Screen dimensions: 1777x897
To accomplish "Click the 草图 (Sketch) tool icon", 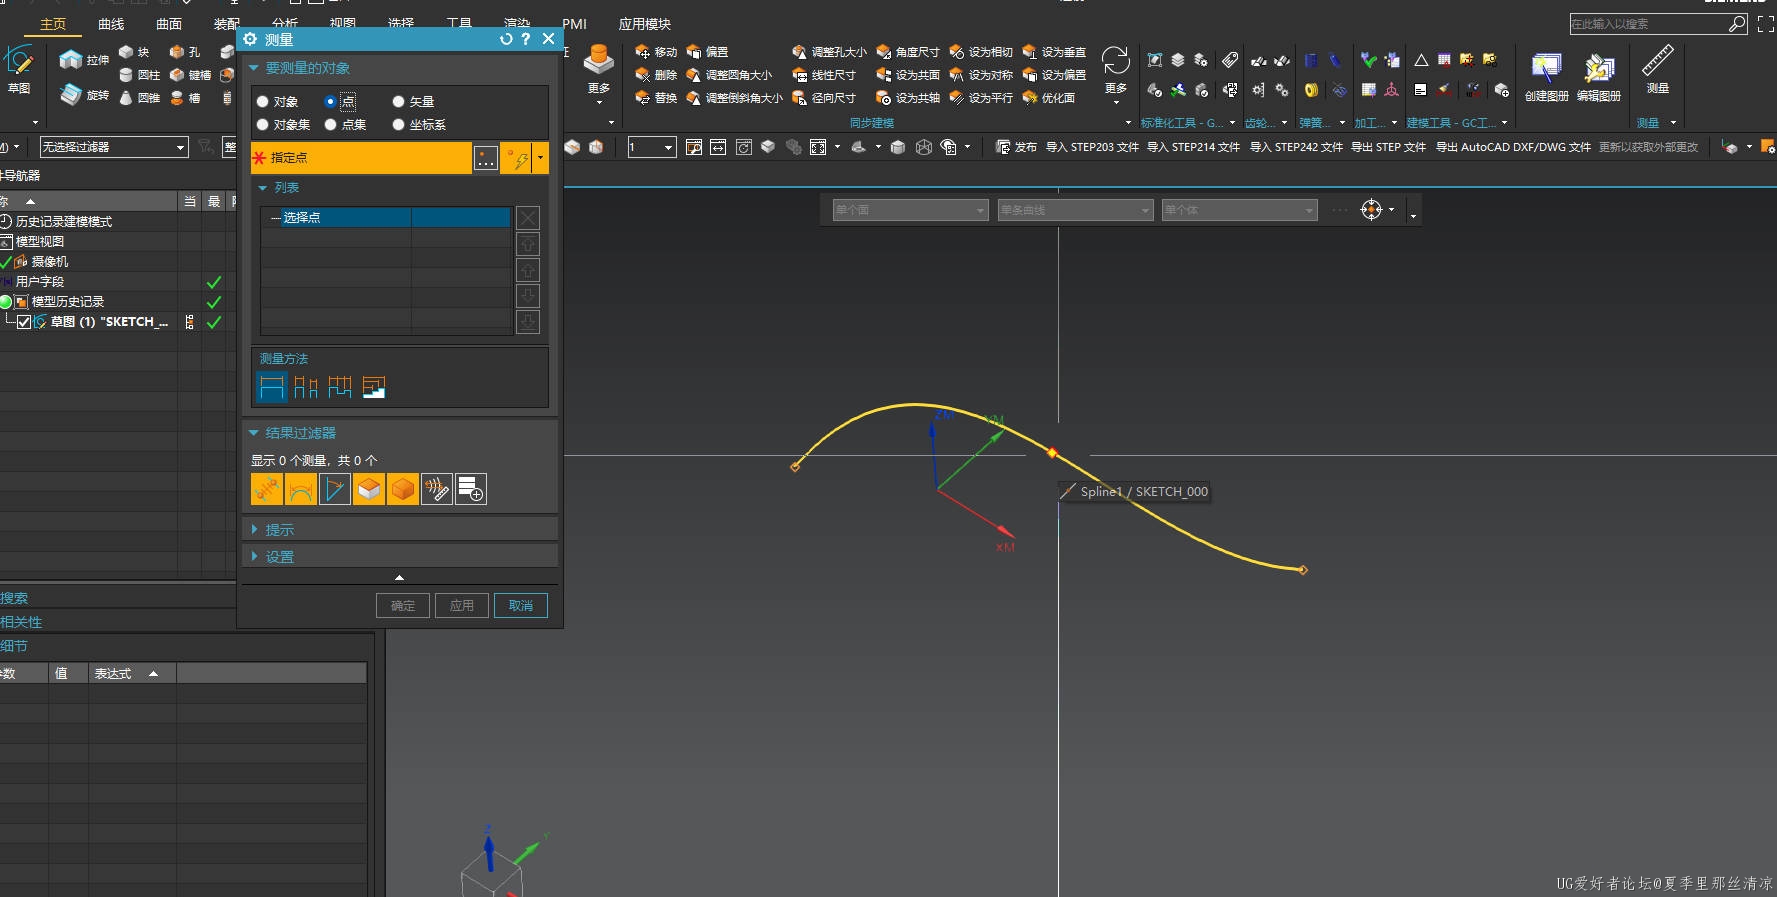I will point(19,68).
